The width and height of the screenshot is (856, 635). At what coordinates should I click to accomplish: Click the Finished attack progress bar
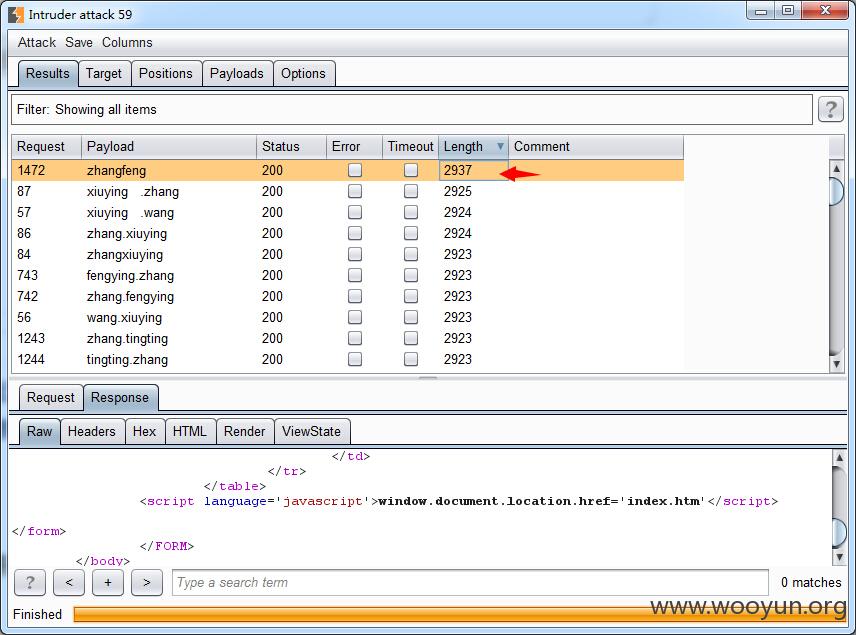(459, 614)
